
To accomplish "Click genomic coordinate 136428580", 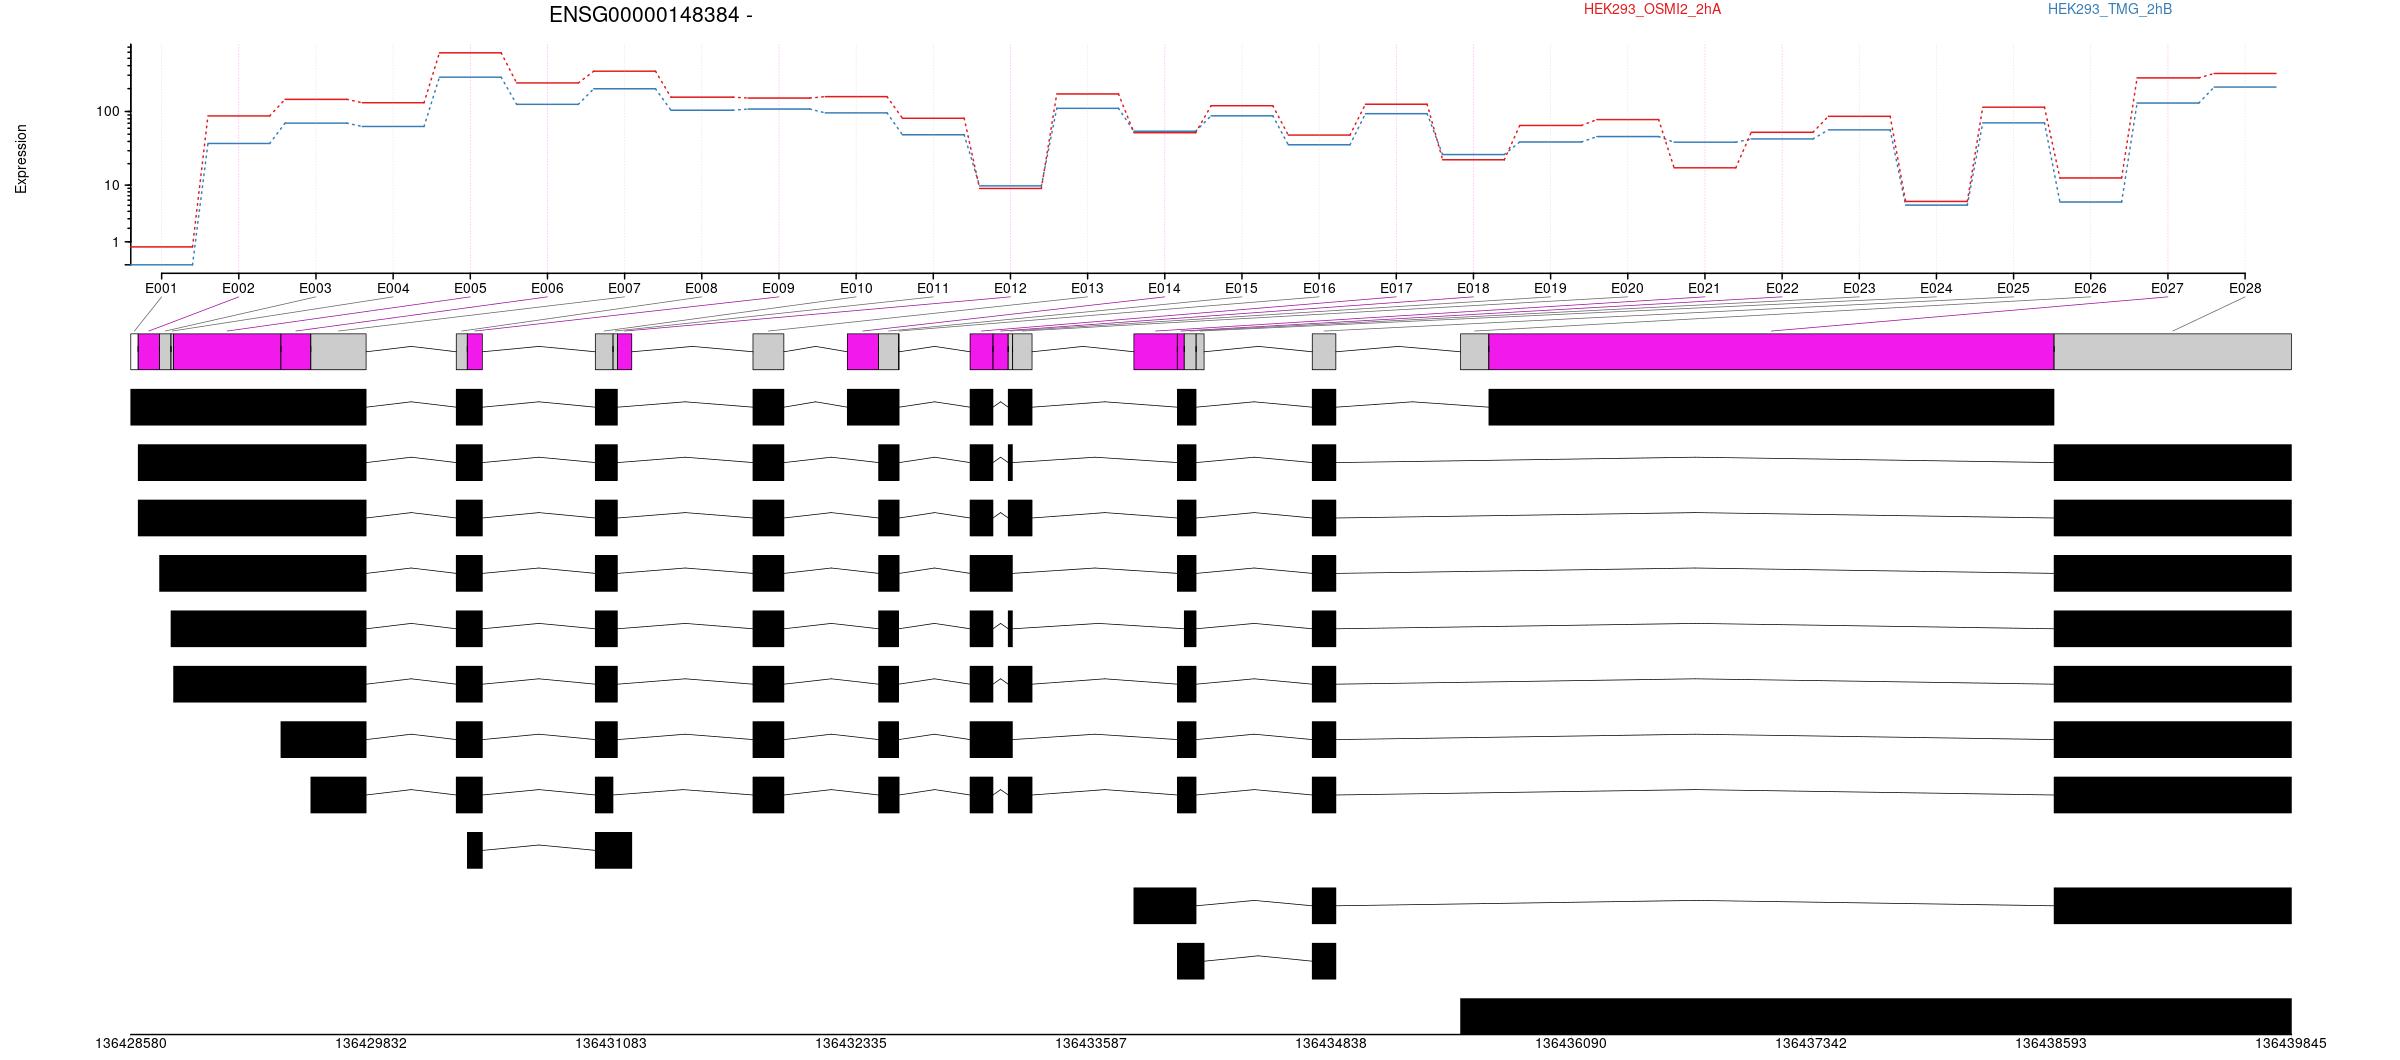I will click(x=131, y=1044).
